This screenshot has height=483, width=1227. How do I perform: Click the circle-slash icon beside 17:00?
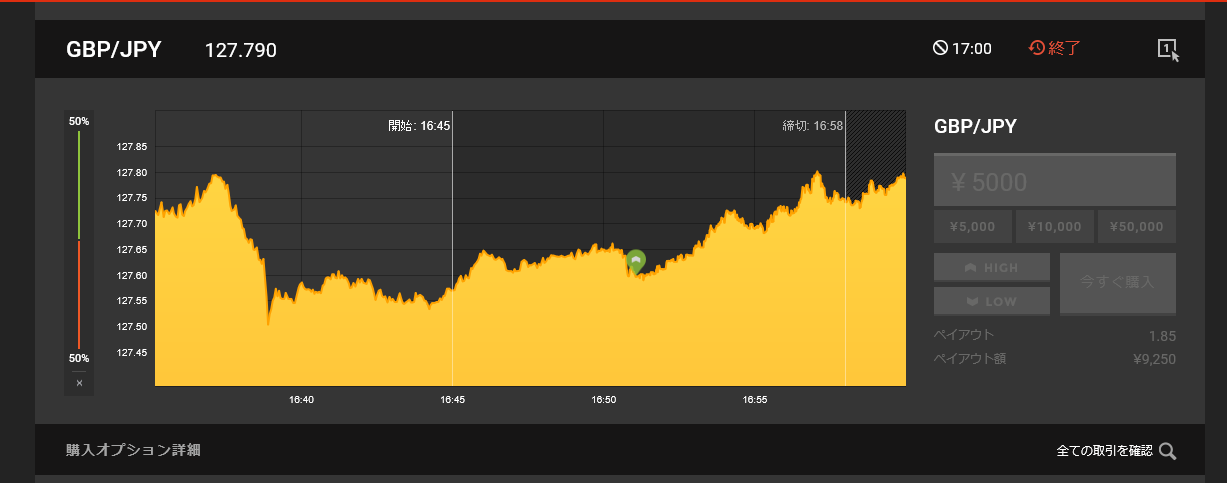940,48
